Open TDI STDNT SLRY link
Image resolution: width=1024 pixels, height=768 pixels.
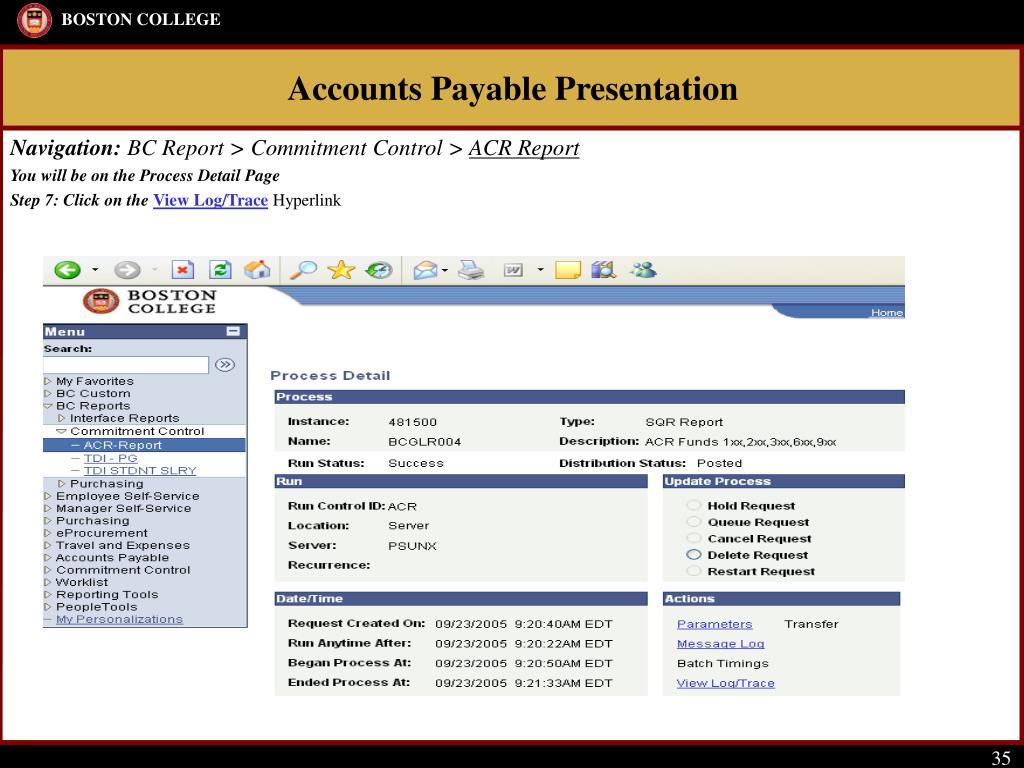(x=140, y=470)
